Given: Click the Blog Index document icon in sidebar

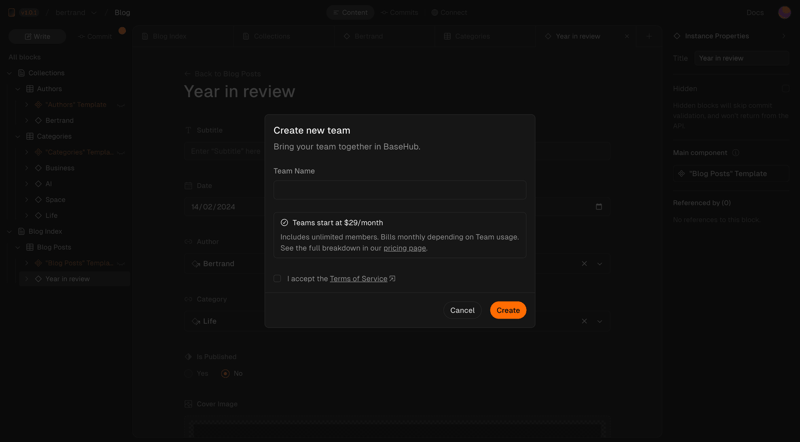Looking at the screenshot, I should click(21, 231).
